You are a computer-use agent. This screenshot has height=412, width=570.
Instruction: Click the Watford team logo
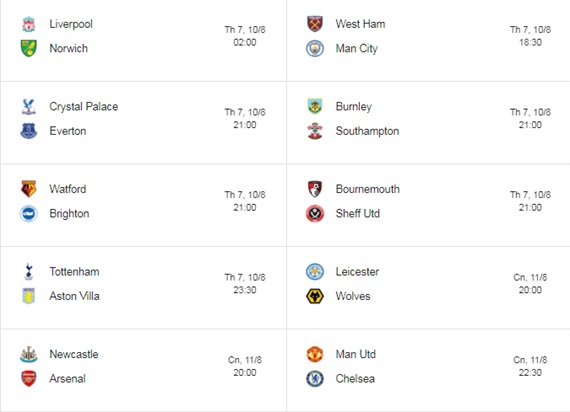coord(28,189)
